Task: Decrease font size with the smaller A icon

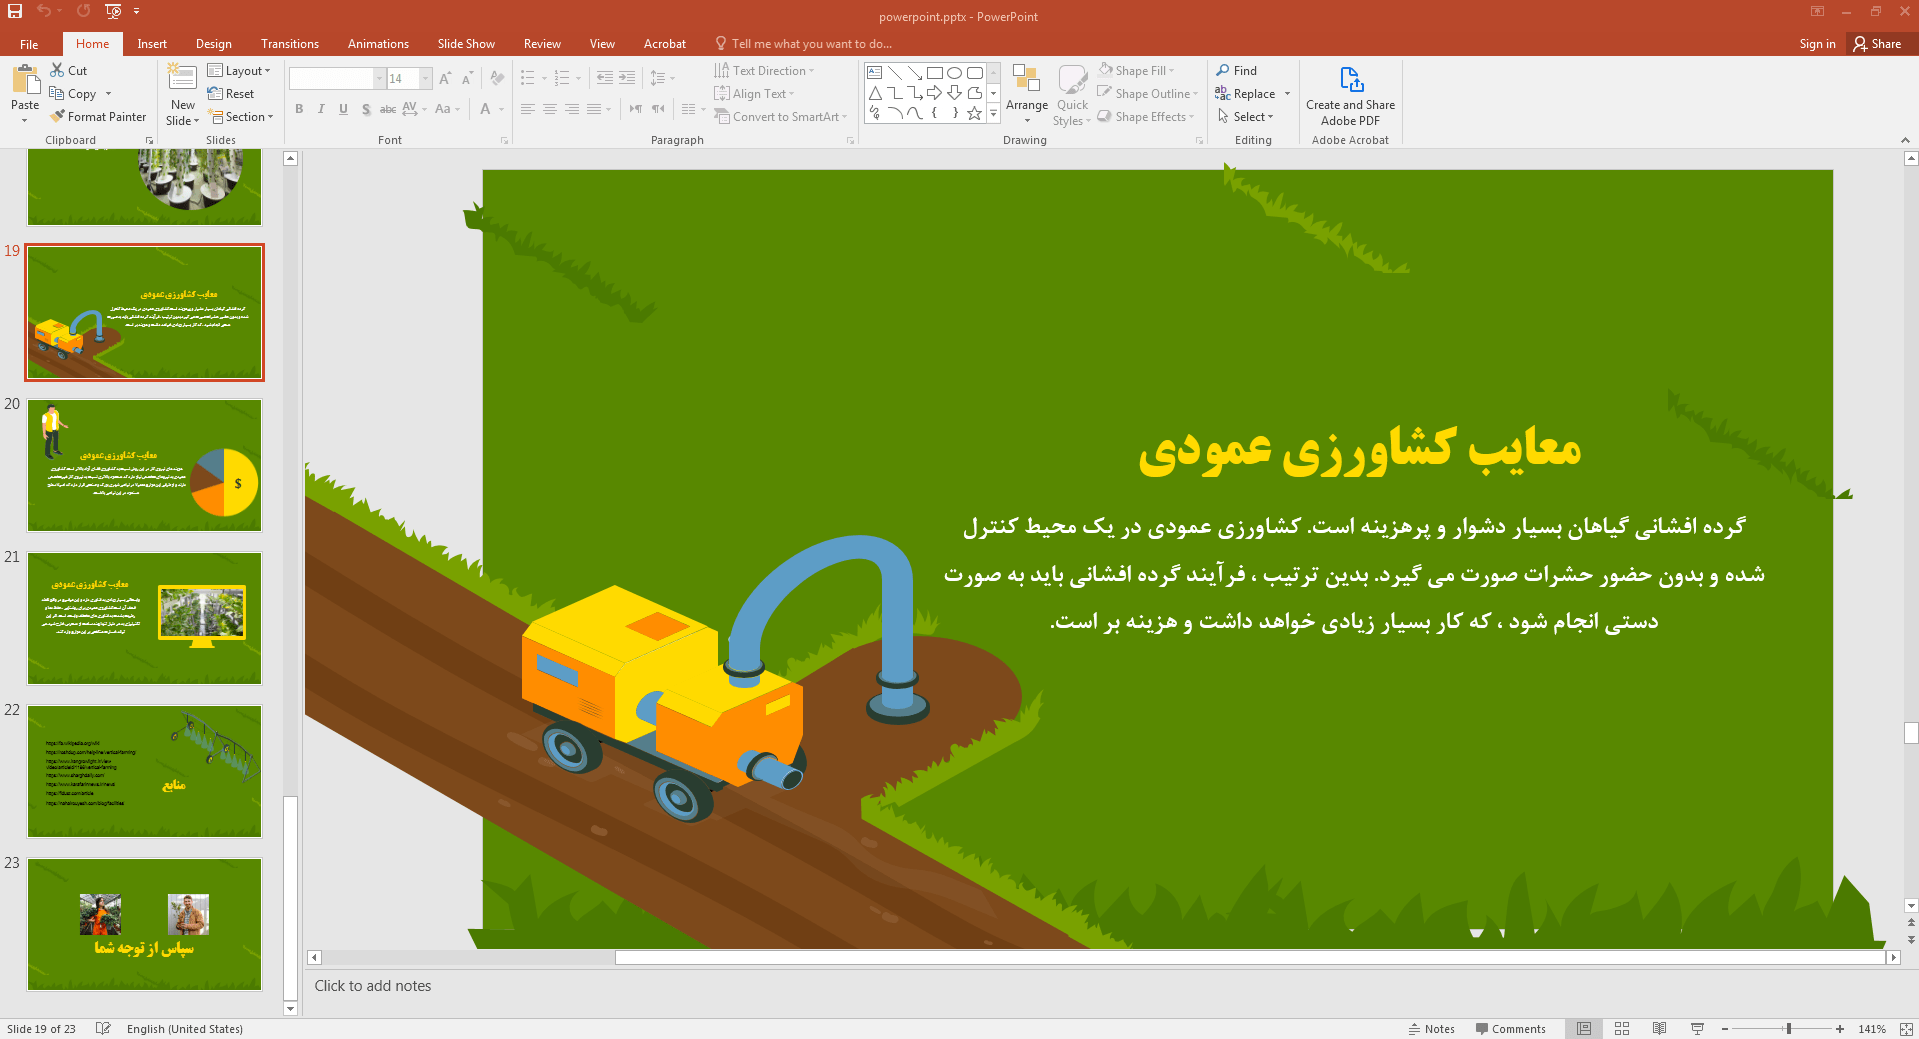Action: click(x=467, y=78)
